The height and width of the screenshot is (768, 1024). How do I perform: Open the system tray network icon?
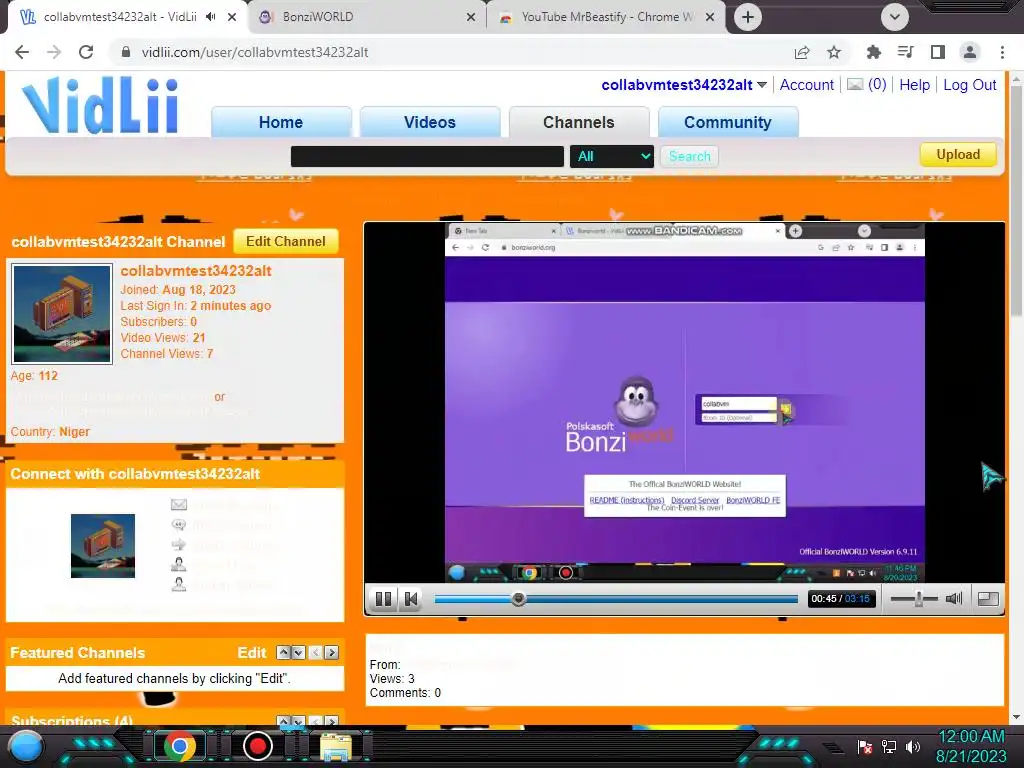(x=889, y=746)
